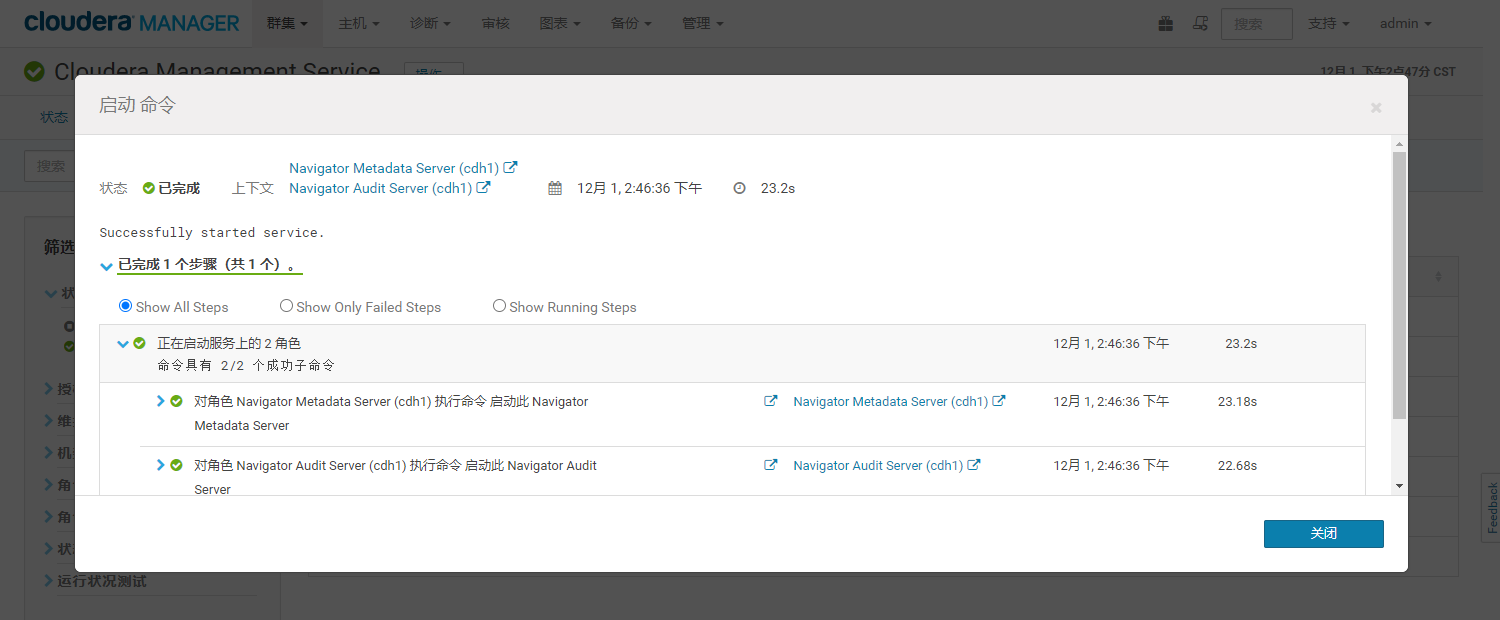Focus the 搜索 field under the 状态 tab

(50, 166)
